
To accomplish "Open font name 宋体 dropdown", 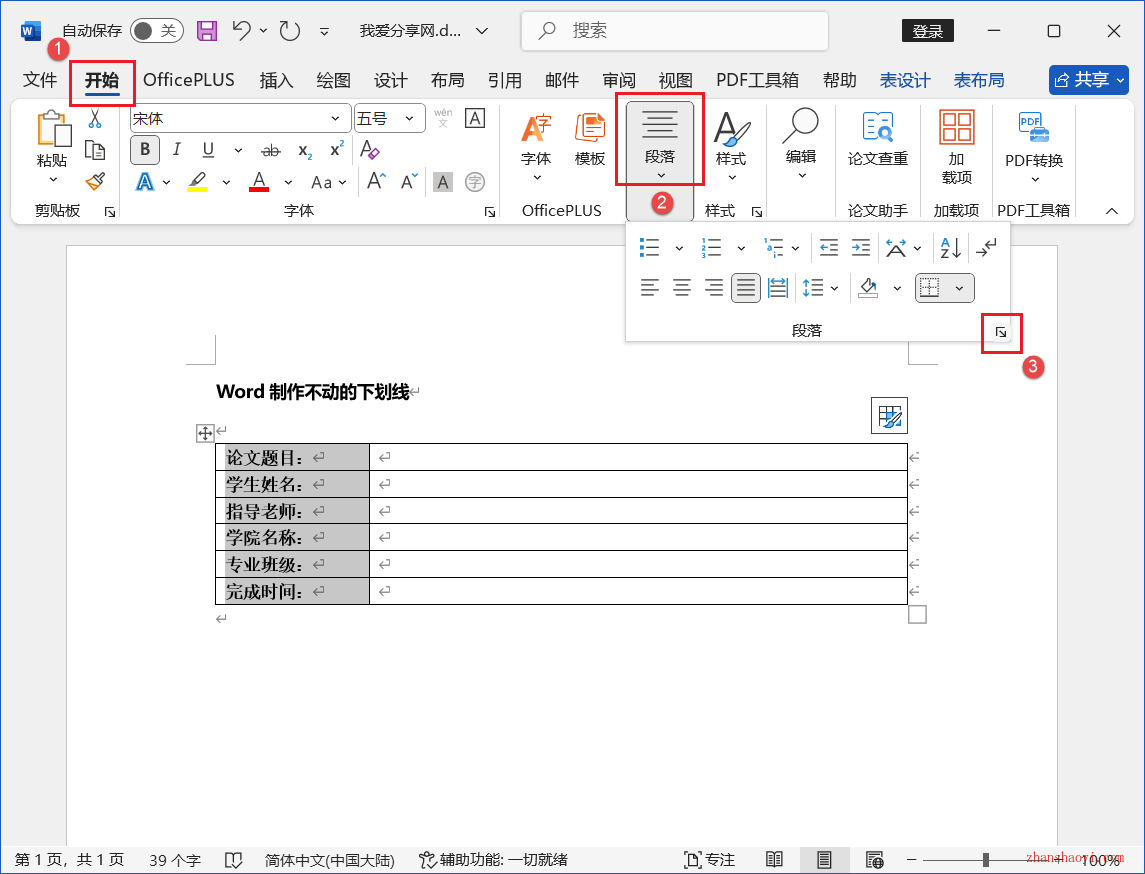I will (x=335, y=118).
